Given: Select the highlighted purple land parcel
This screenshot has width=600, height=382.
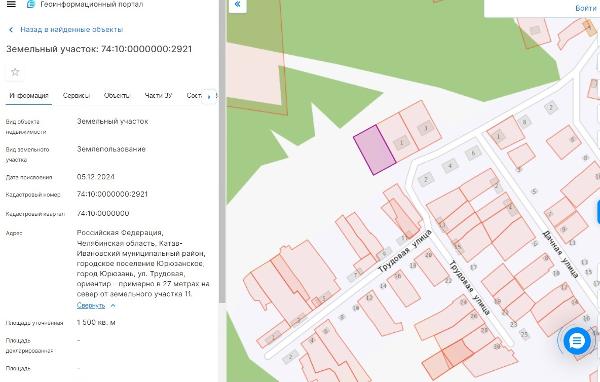Looking at the screenshot, I should tap(374, 150).
